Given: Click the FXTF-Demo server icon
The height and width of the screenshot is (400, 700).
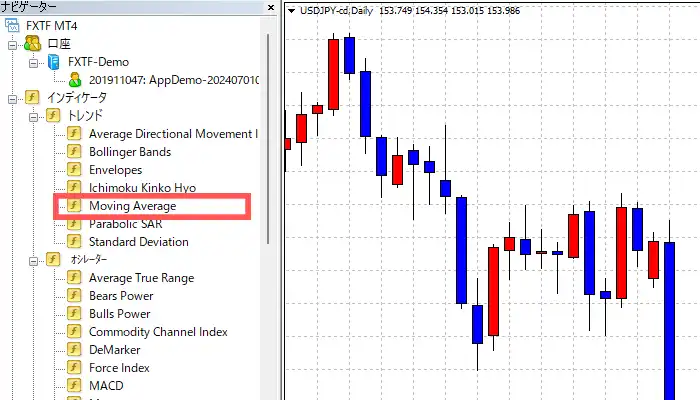Looking at the screenshot, I should (54, 63).
